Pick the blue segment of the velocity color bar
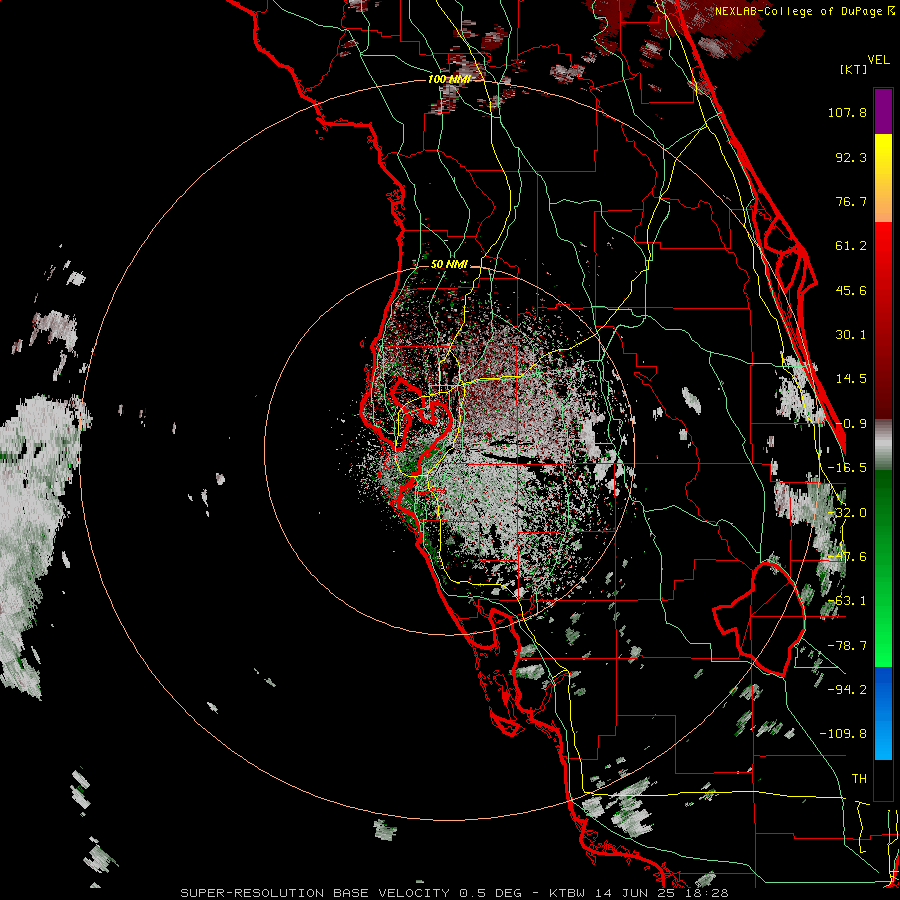Image resolution: width=900 pixels, height=900 pixels. click(x=883, y=713)
